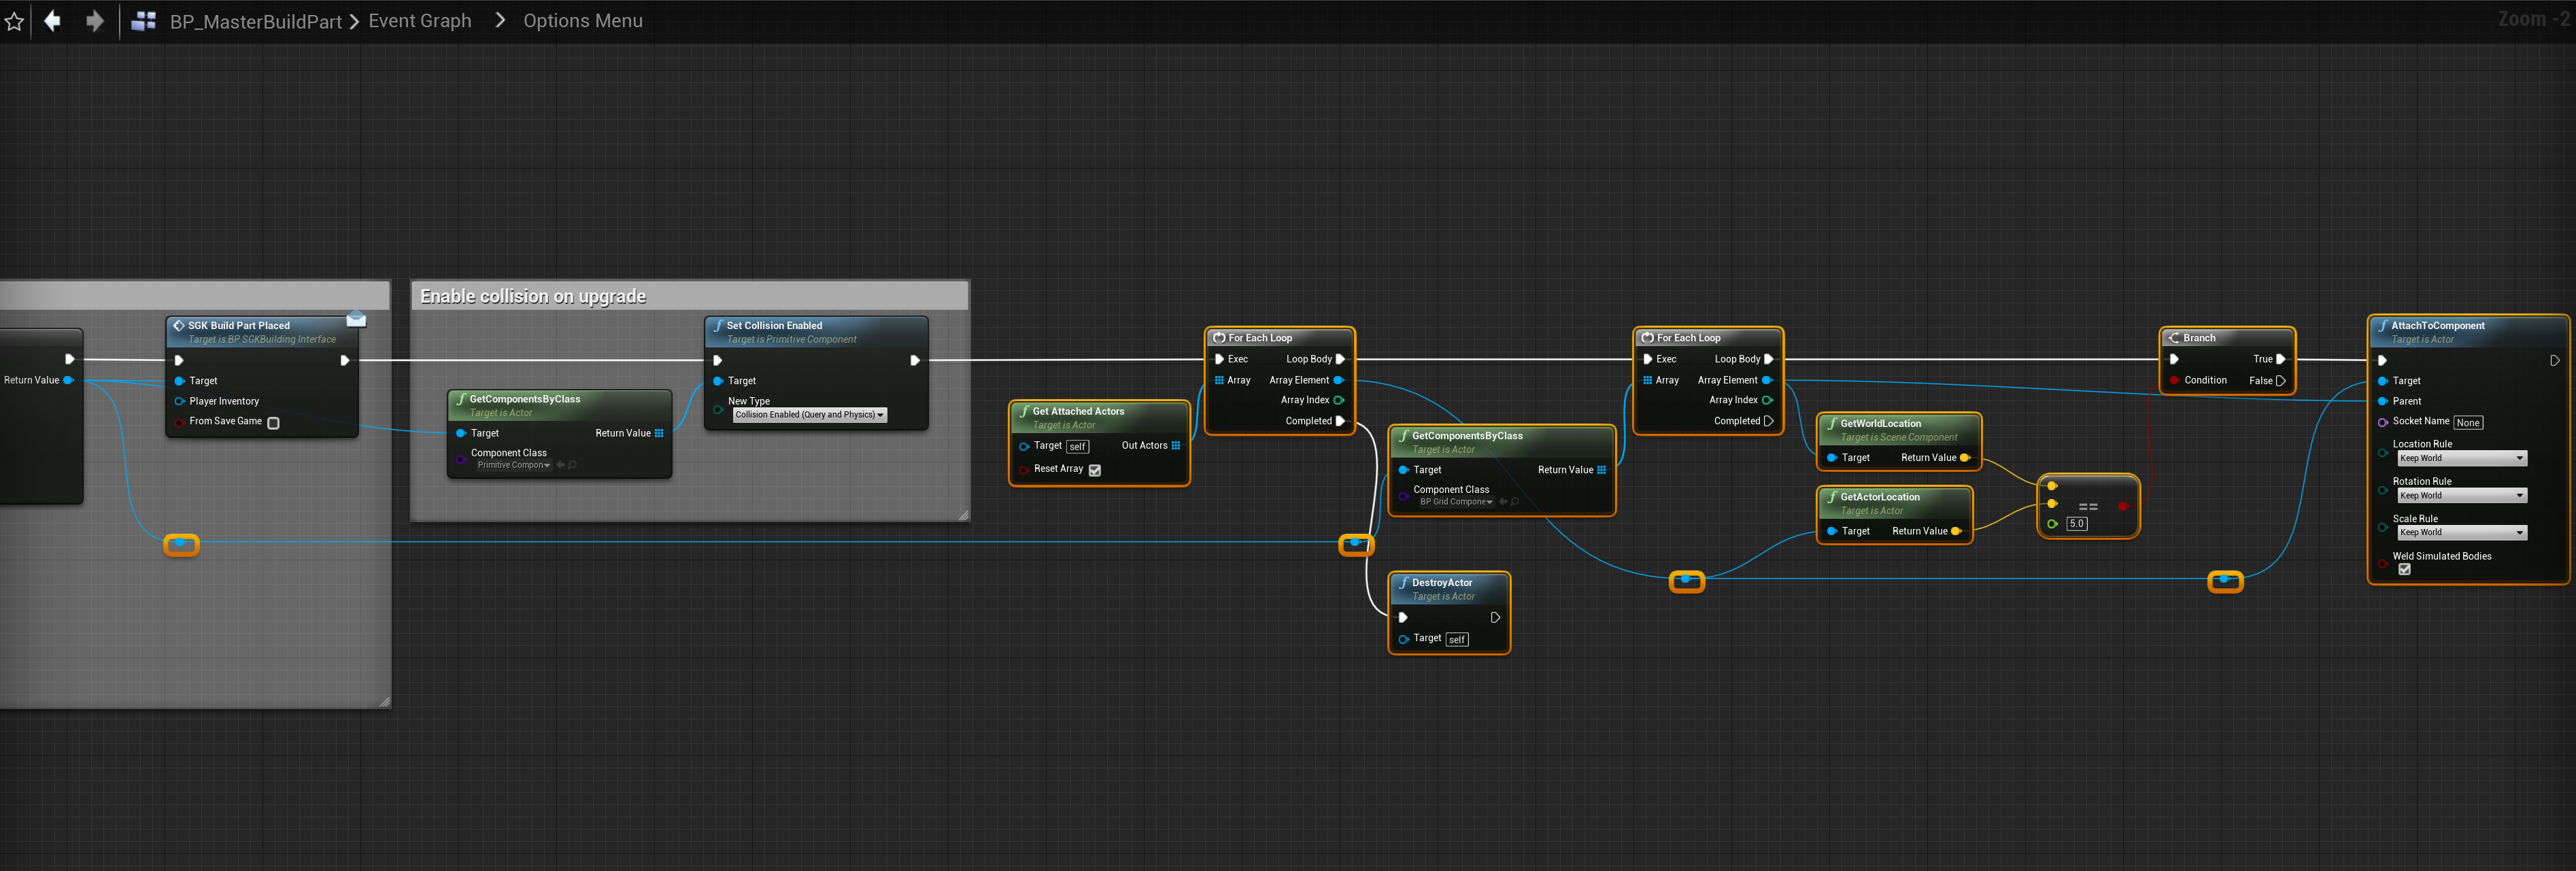Screen dimensions: 2576x871
Task: Click the favorite star icon in breadcrumb bar
Action: 14,21
